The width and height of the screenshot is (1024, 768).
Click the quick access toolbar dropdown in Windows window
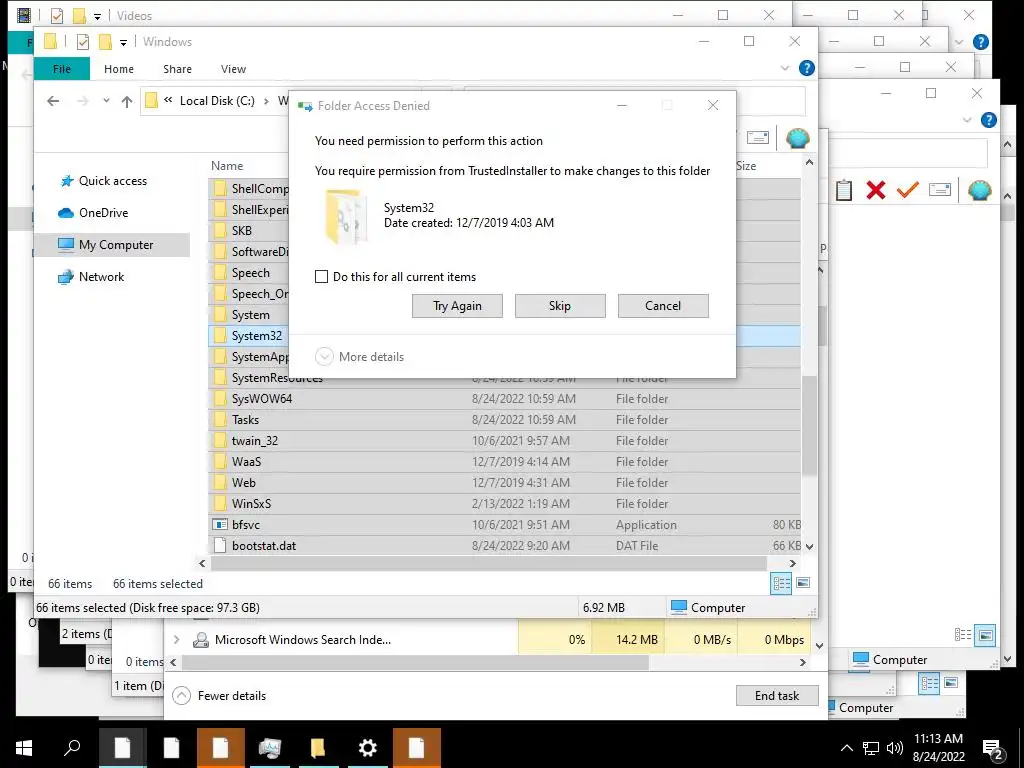point(123,42)
